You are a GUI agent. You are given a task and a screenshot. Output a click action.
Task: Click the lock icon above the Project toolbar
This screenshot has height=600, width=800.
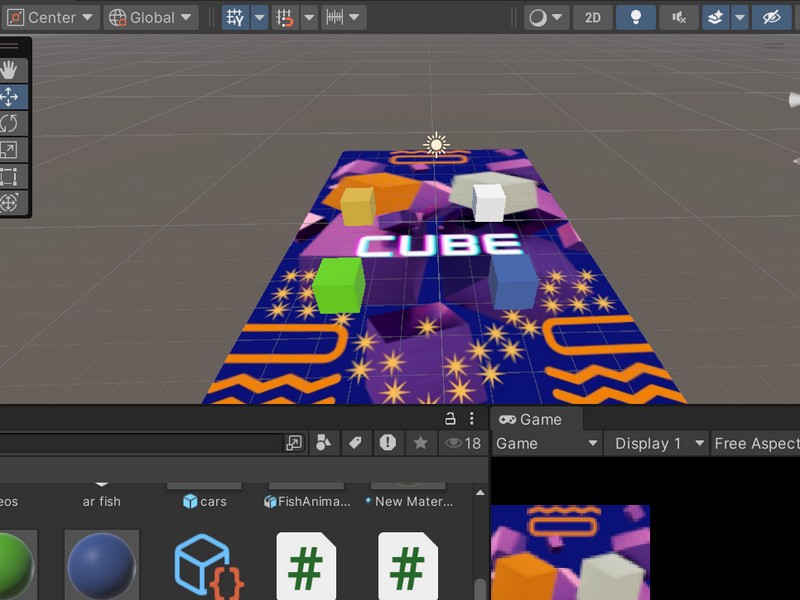point(452,418)
